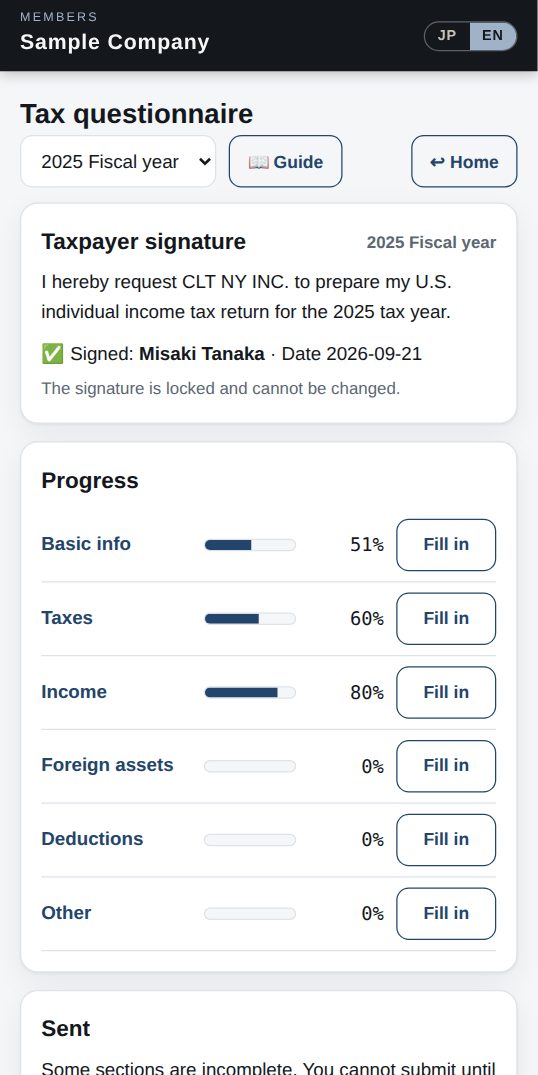
Task: Select EN language option
Action: (492, 36)
